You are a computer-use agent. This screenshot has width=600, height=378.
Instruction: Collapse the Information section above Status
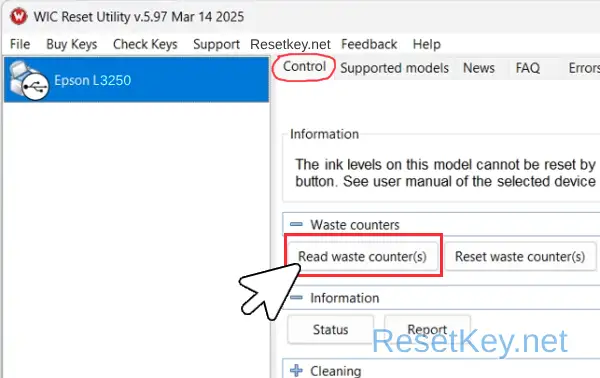296,298
